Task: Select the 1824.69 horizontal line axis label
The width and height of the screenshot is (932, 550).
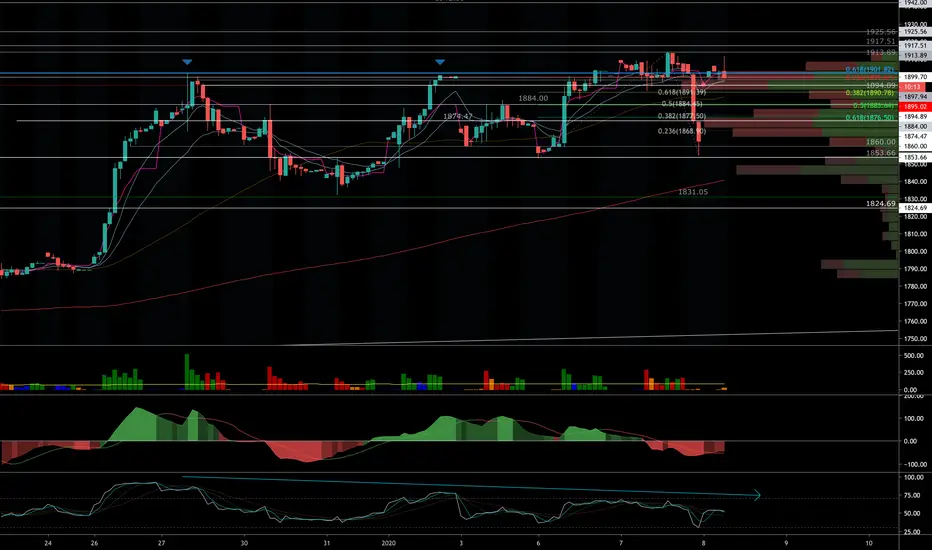Action: click(x=915, y=208)
